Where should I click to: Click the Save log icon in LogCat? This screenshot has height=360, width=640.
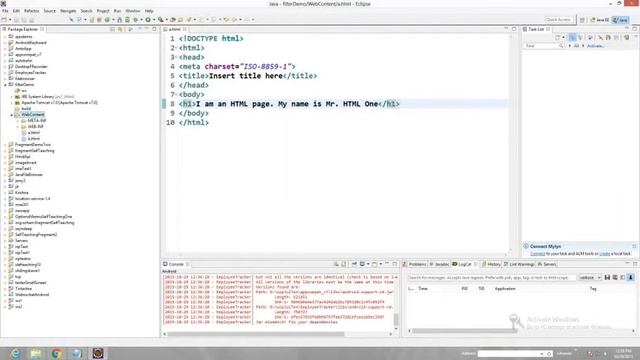tap(607, 278)
